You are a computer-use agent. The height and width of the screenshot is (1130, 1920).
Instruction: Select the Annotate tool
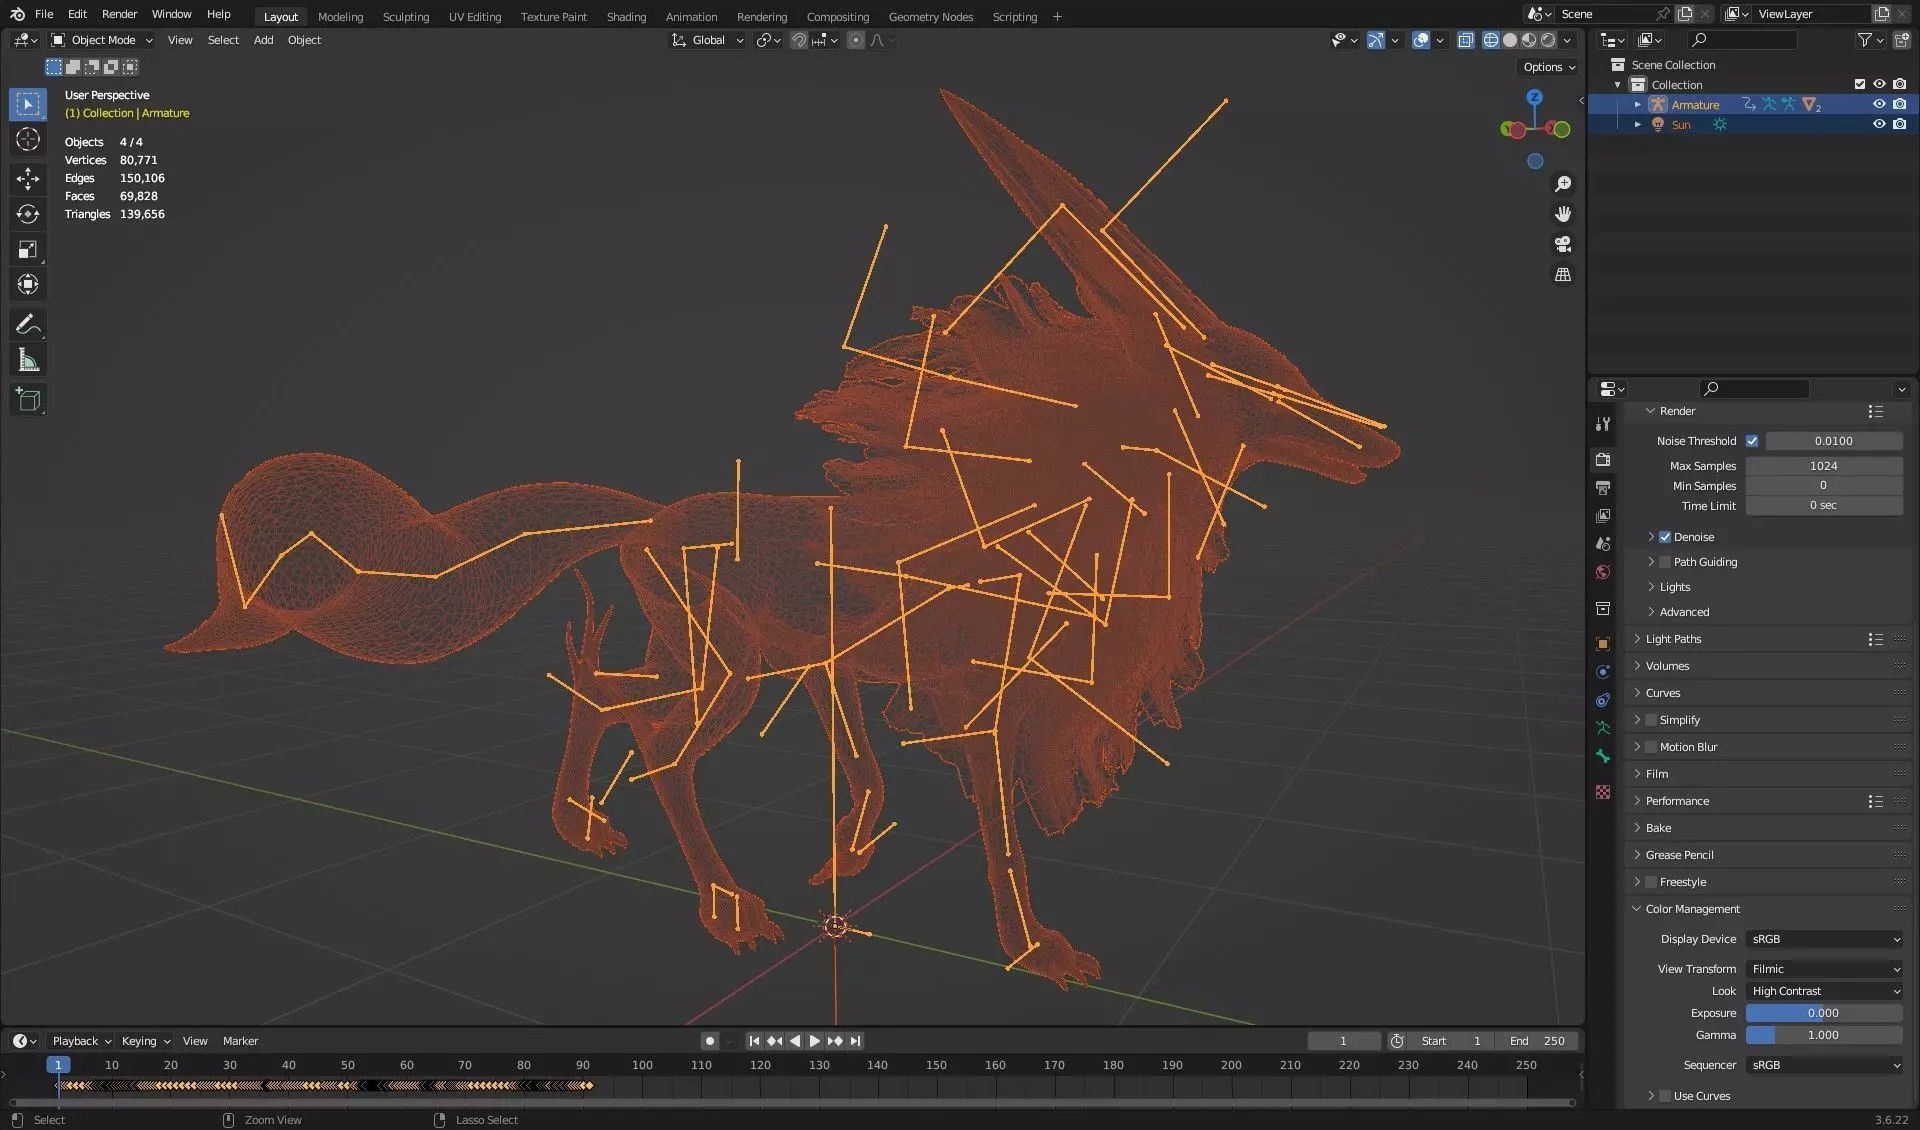pos(28,324)
